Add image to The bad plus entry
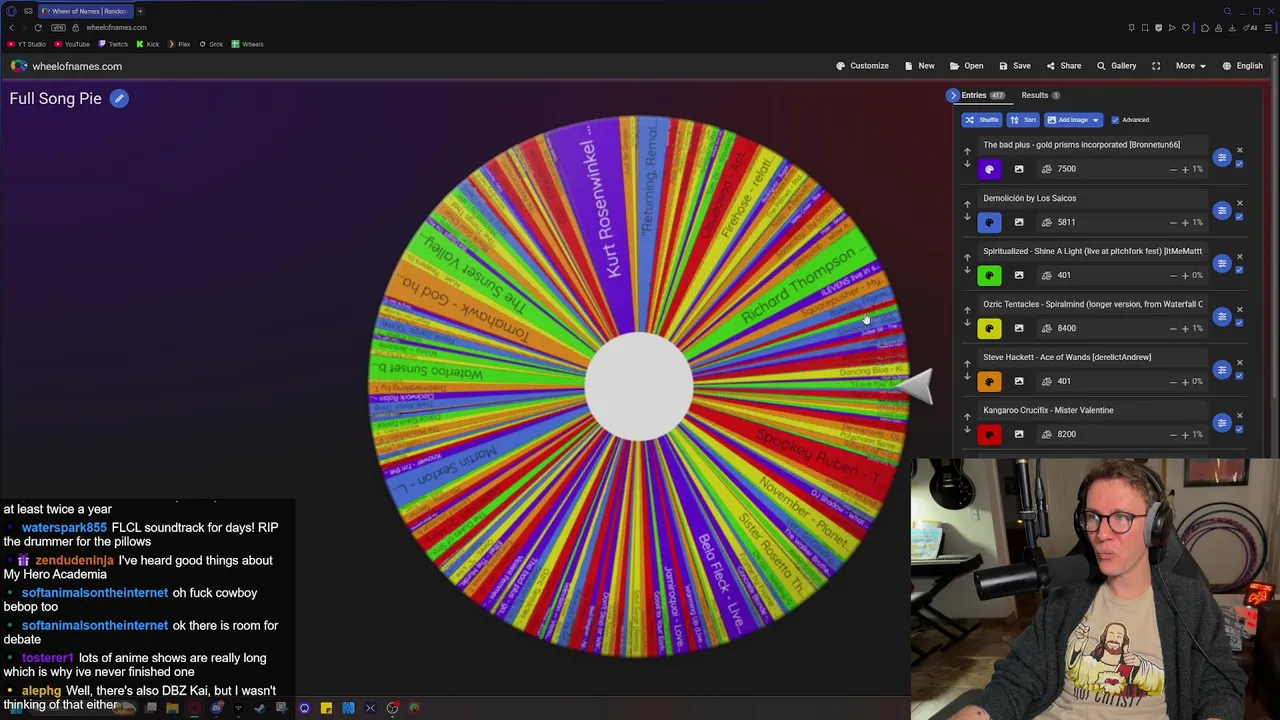 1019,169
